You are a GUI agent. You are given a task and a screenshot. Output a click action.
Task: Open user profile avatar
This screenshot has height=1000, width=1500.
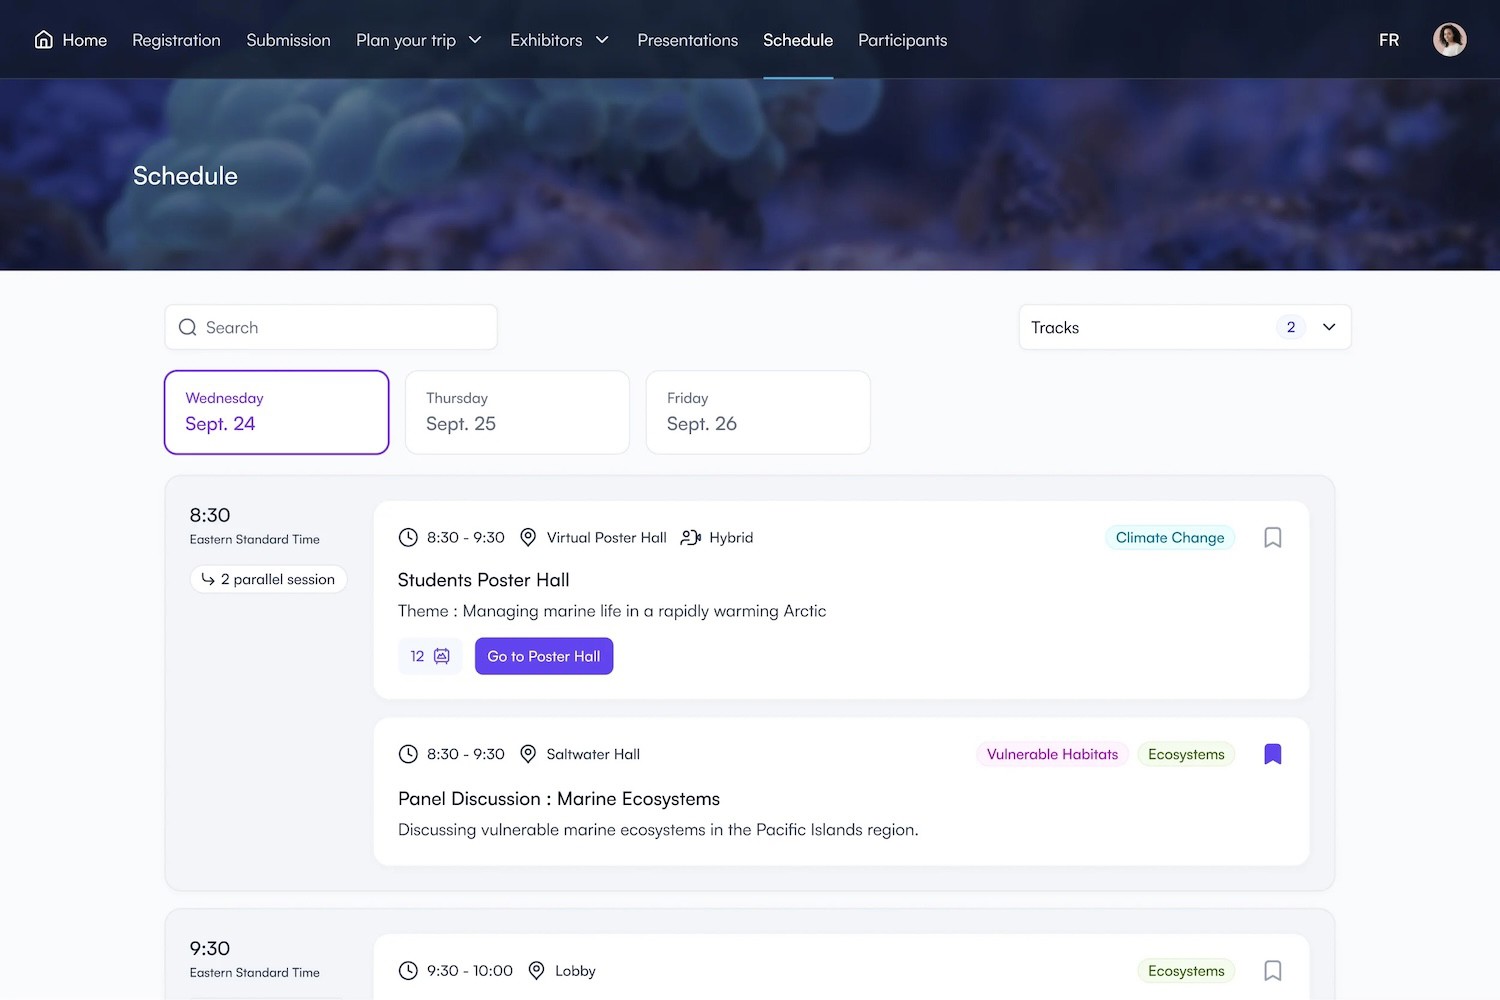coord(1449,40)
